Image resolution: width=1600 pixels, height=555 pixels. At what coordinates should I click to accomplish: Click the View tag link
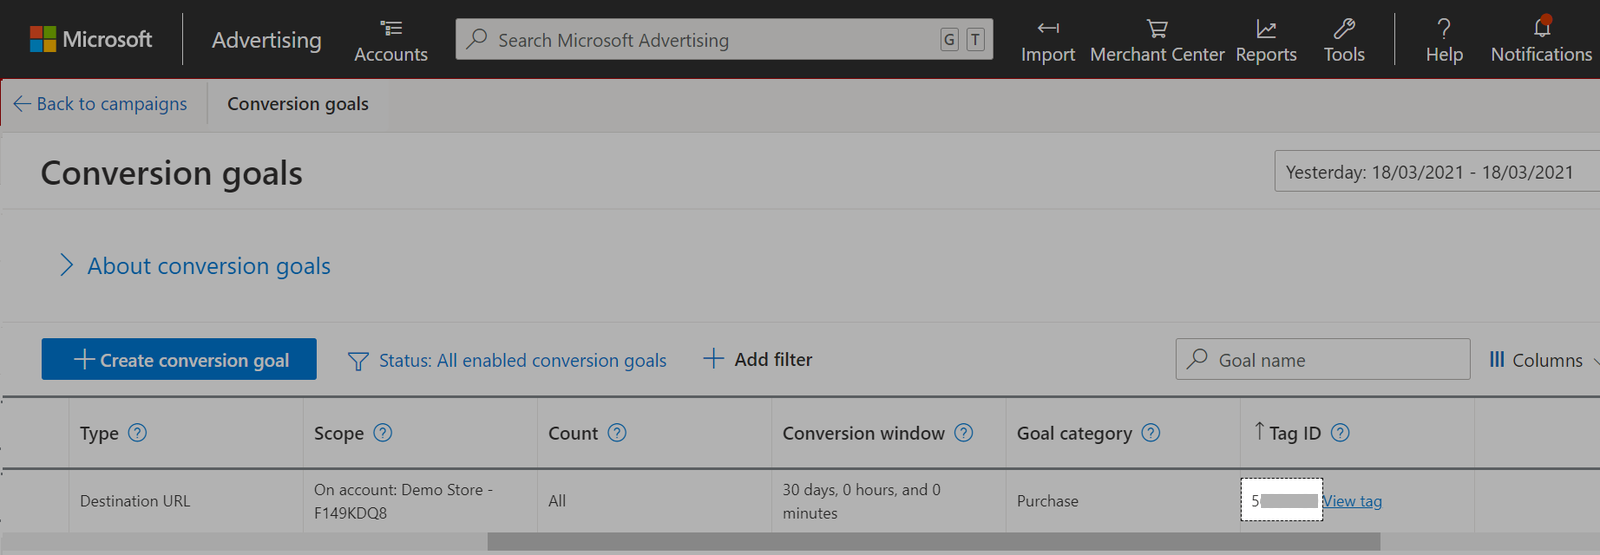[x=1352, y=501]
